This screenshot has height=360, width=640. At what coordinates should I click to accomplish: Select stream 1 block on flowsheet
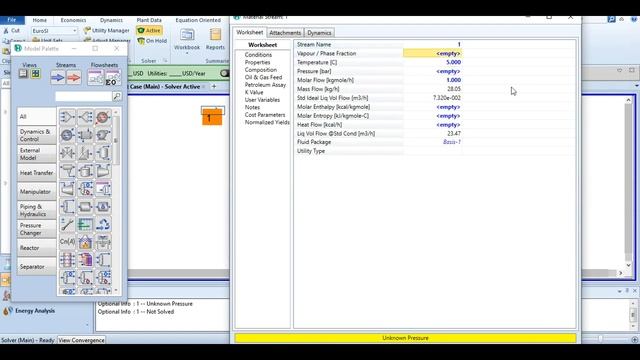coord(212,117)
